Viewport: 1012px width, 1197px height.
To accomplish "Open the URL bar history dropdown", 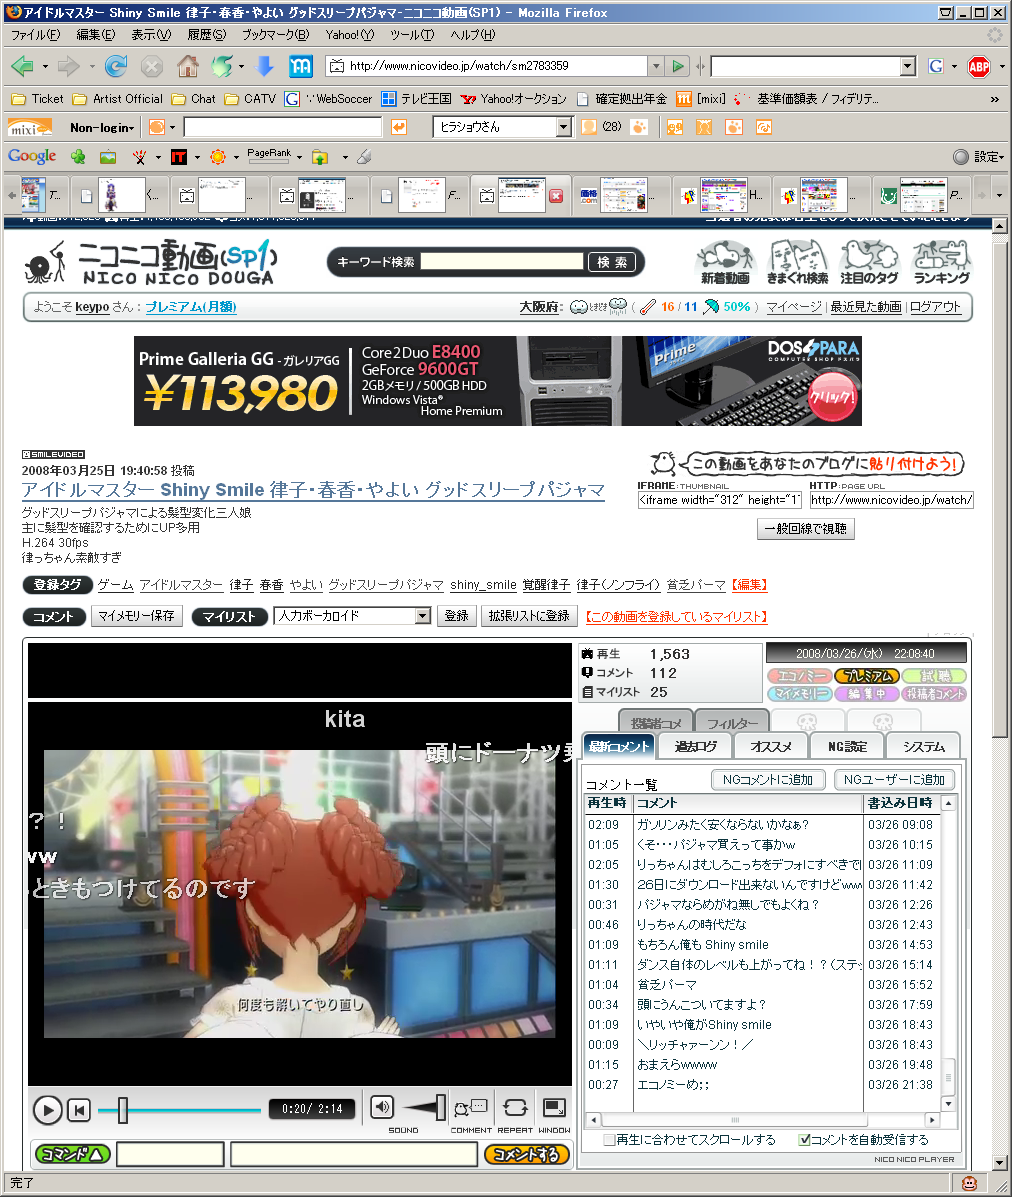I will click(x=656, y=66).
